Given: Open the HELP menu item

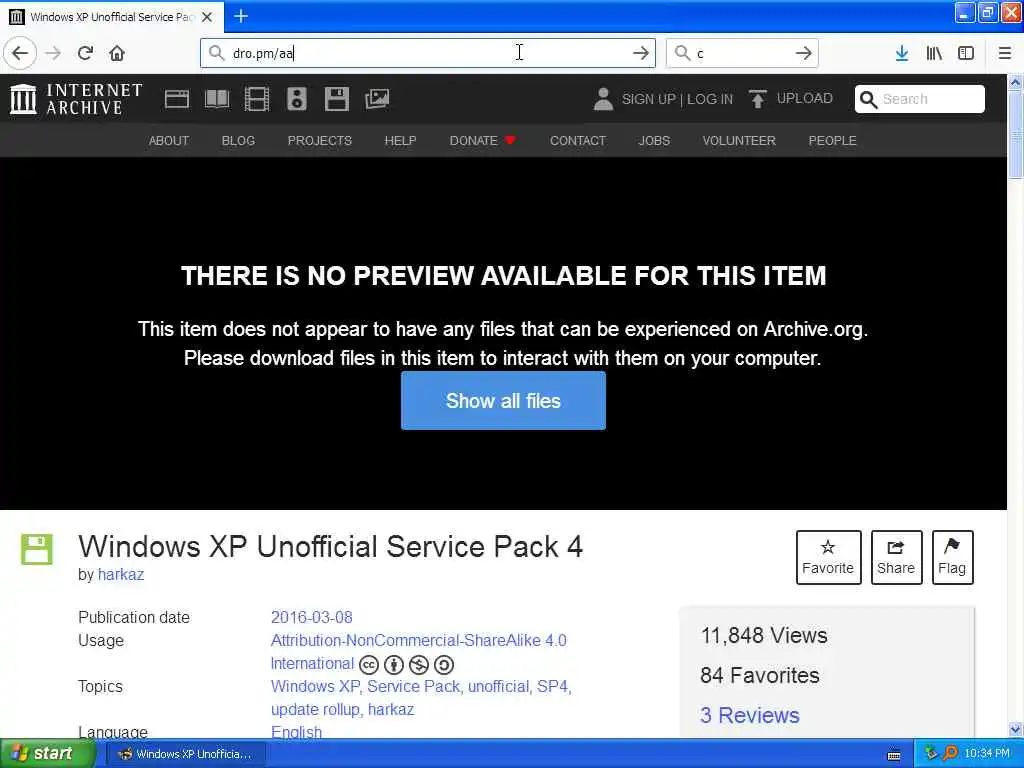Looking at the screenshot, I should click(400, 140).
